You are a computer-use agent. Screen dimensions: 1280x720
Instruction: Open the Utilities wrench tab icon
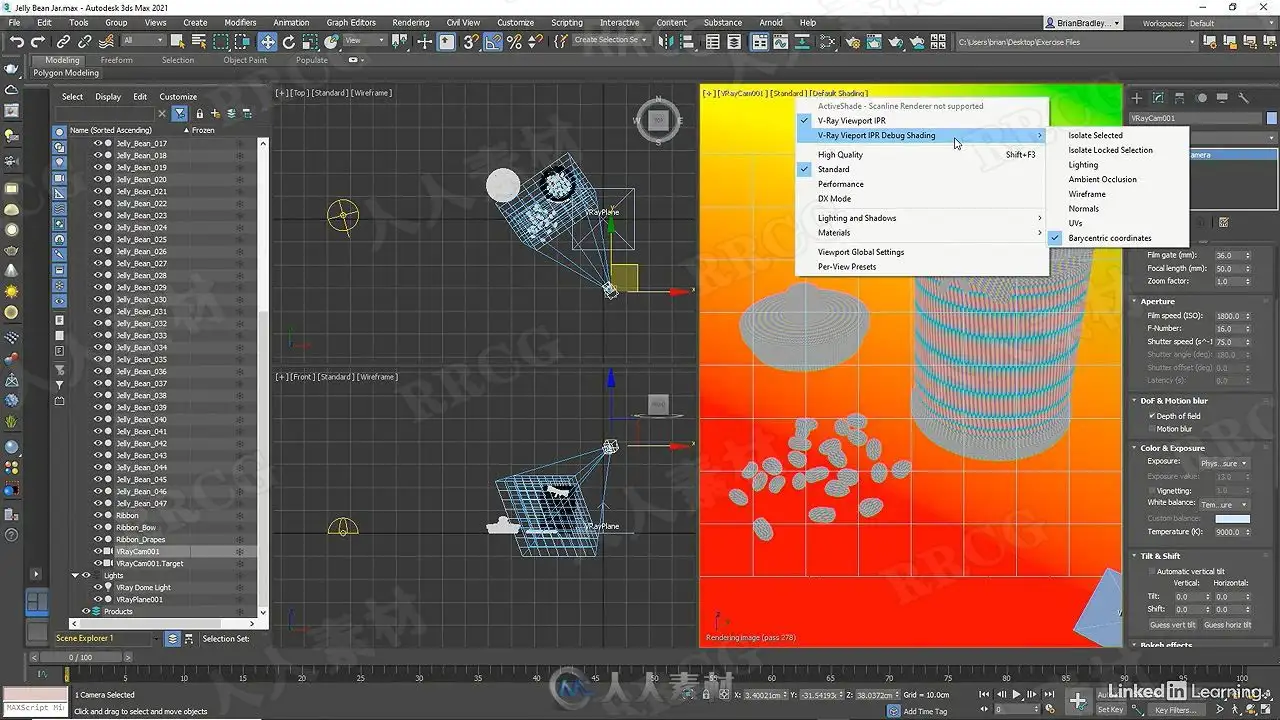click(x=1244, y=98)
